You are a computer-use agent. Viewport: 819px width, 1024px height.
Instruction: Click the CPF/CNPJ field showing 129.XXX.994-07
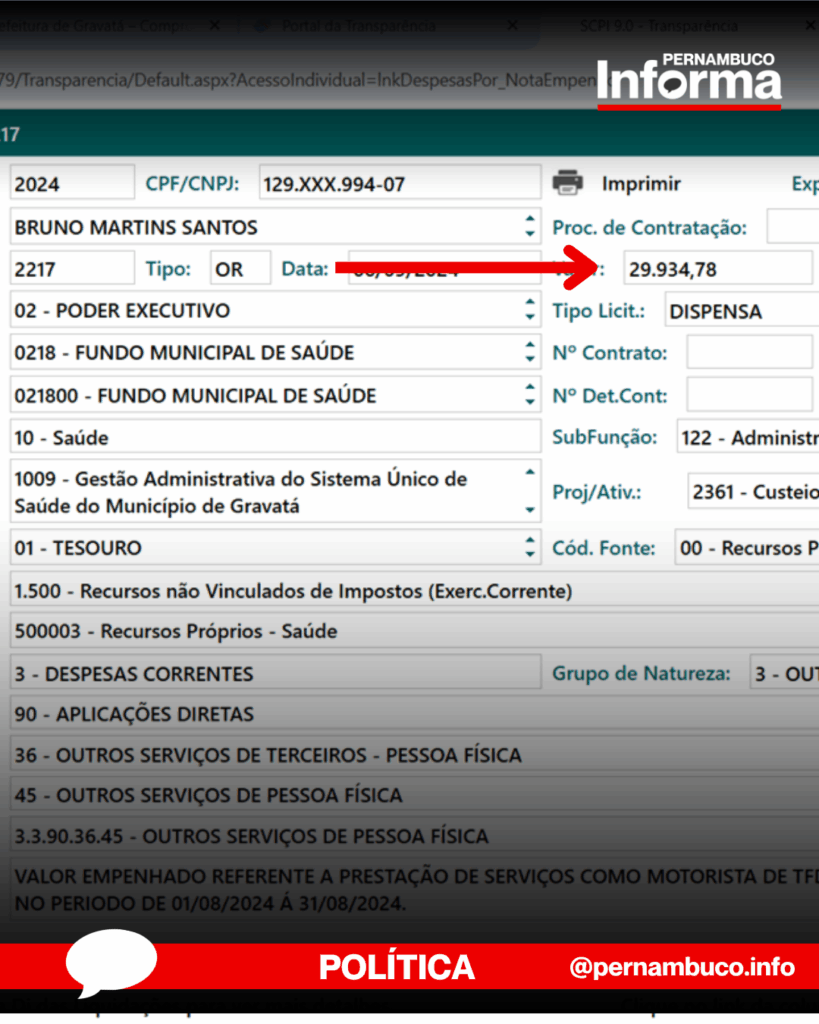pyautogui.click(x=398, y=184)
